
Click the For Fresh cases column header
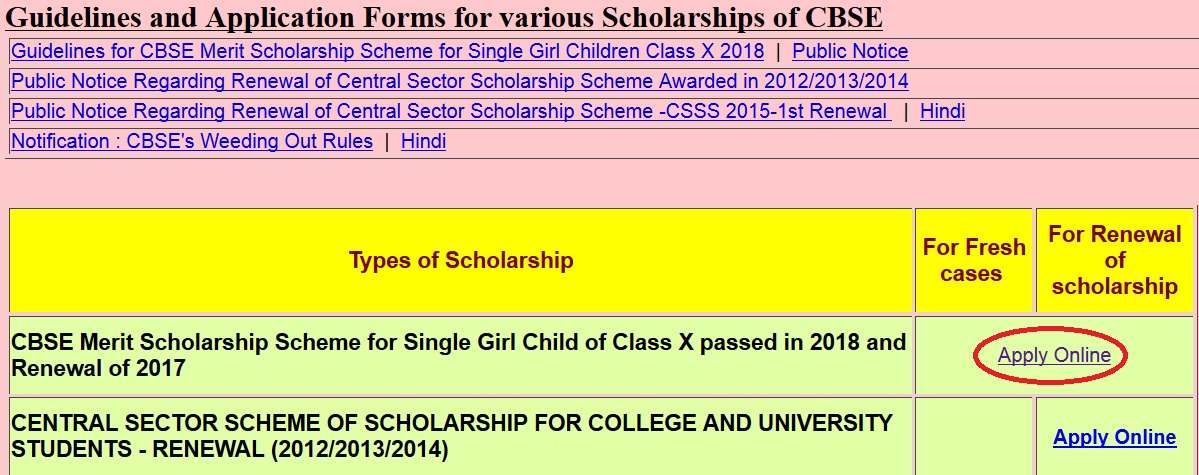click(974, 260)
